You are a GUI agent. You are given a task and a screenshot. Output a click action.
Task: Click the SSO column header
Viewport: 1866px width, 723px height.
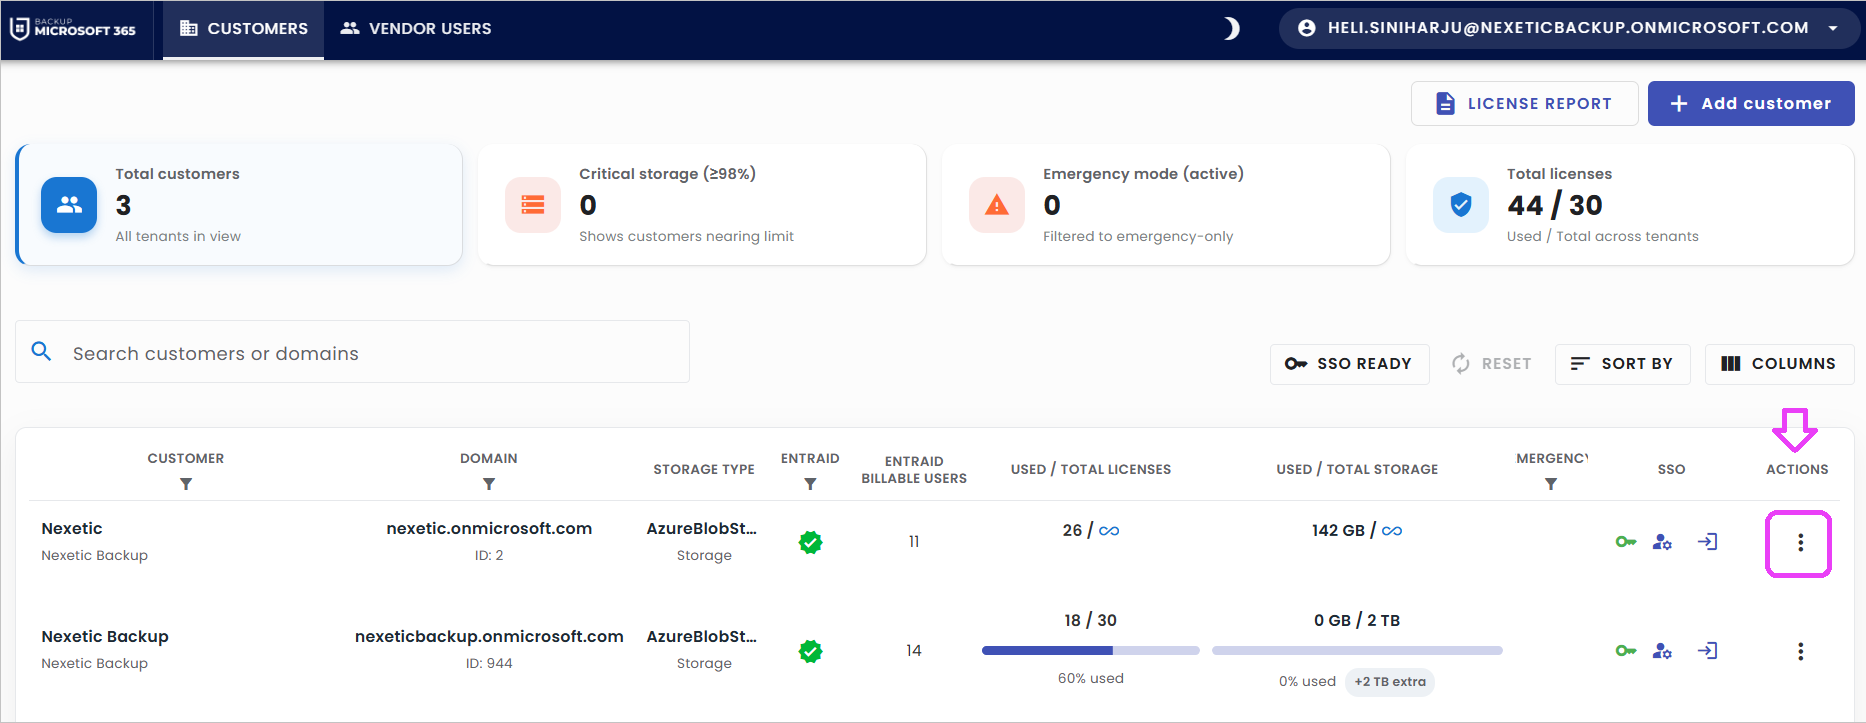click(1671, 469)
